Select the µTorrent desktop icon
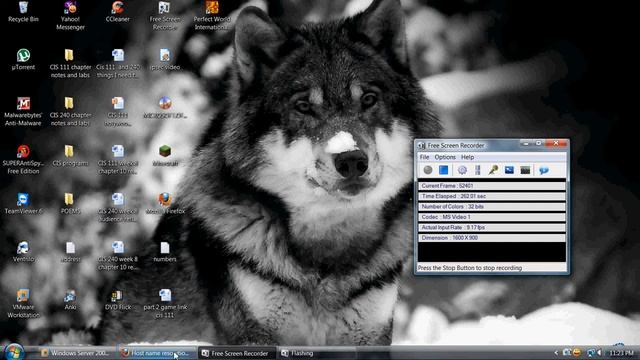The height and width of the screenshot is (360, 640). pyautogui.click(x=23, y=60)
